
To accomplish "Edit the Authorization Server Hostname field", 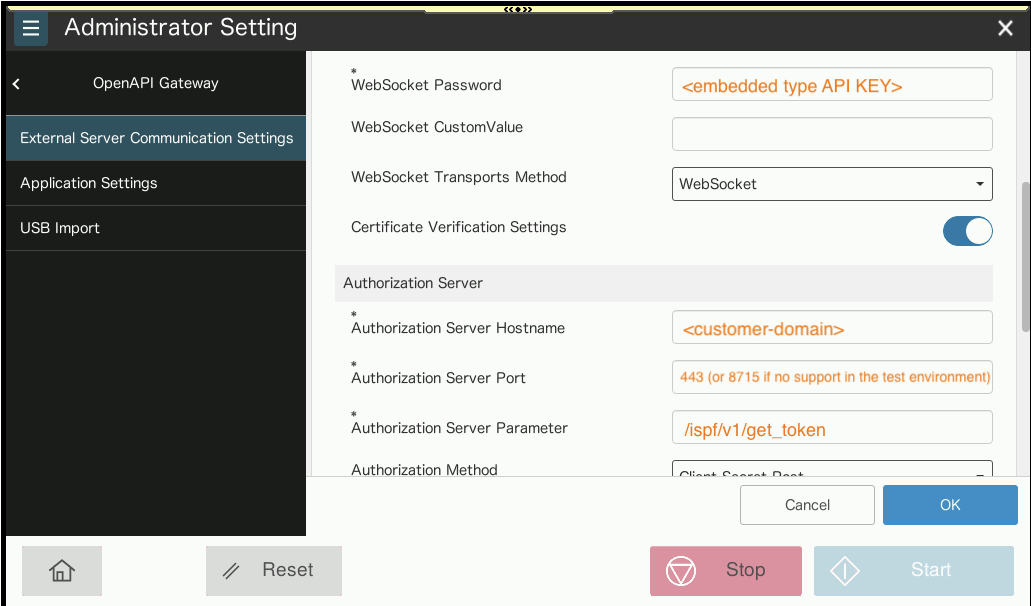I will 832,327.
